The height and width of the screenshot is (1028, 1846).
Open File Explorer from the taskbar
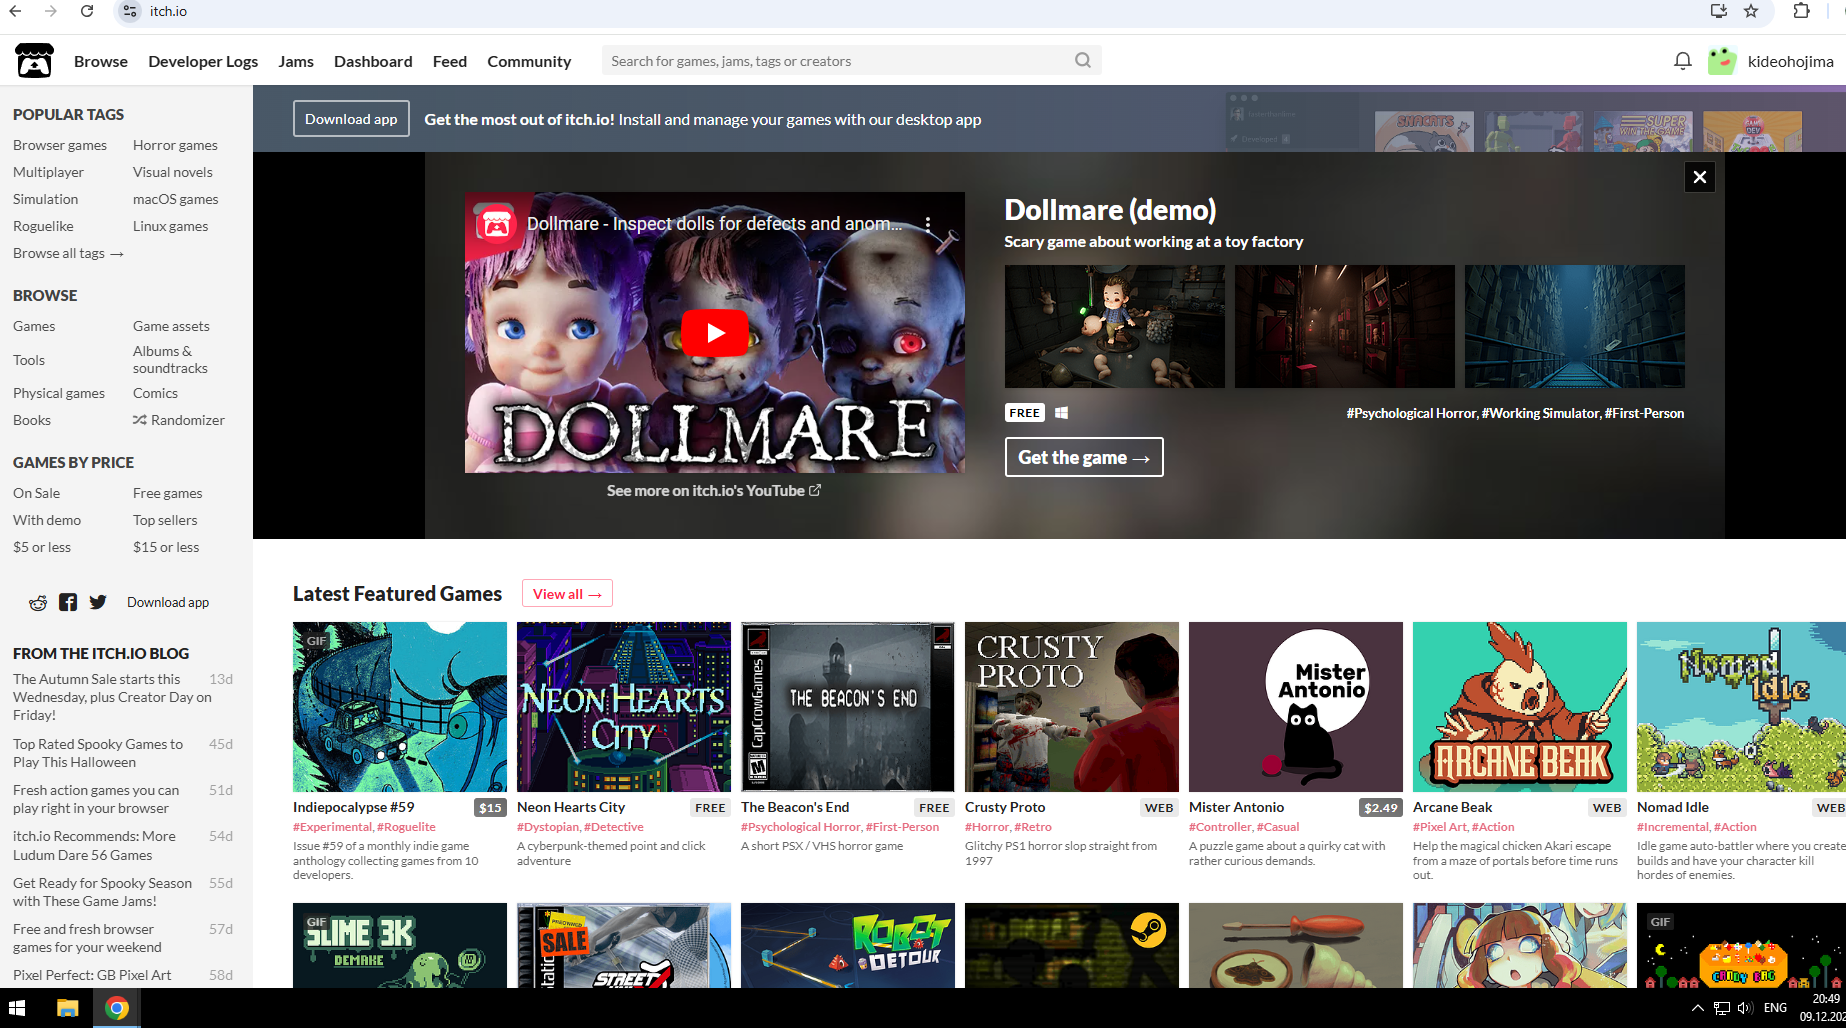point(67,1008)
